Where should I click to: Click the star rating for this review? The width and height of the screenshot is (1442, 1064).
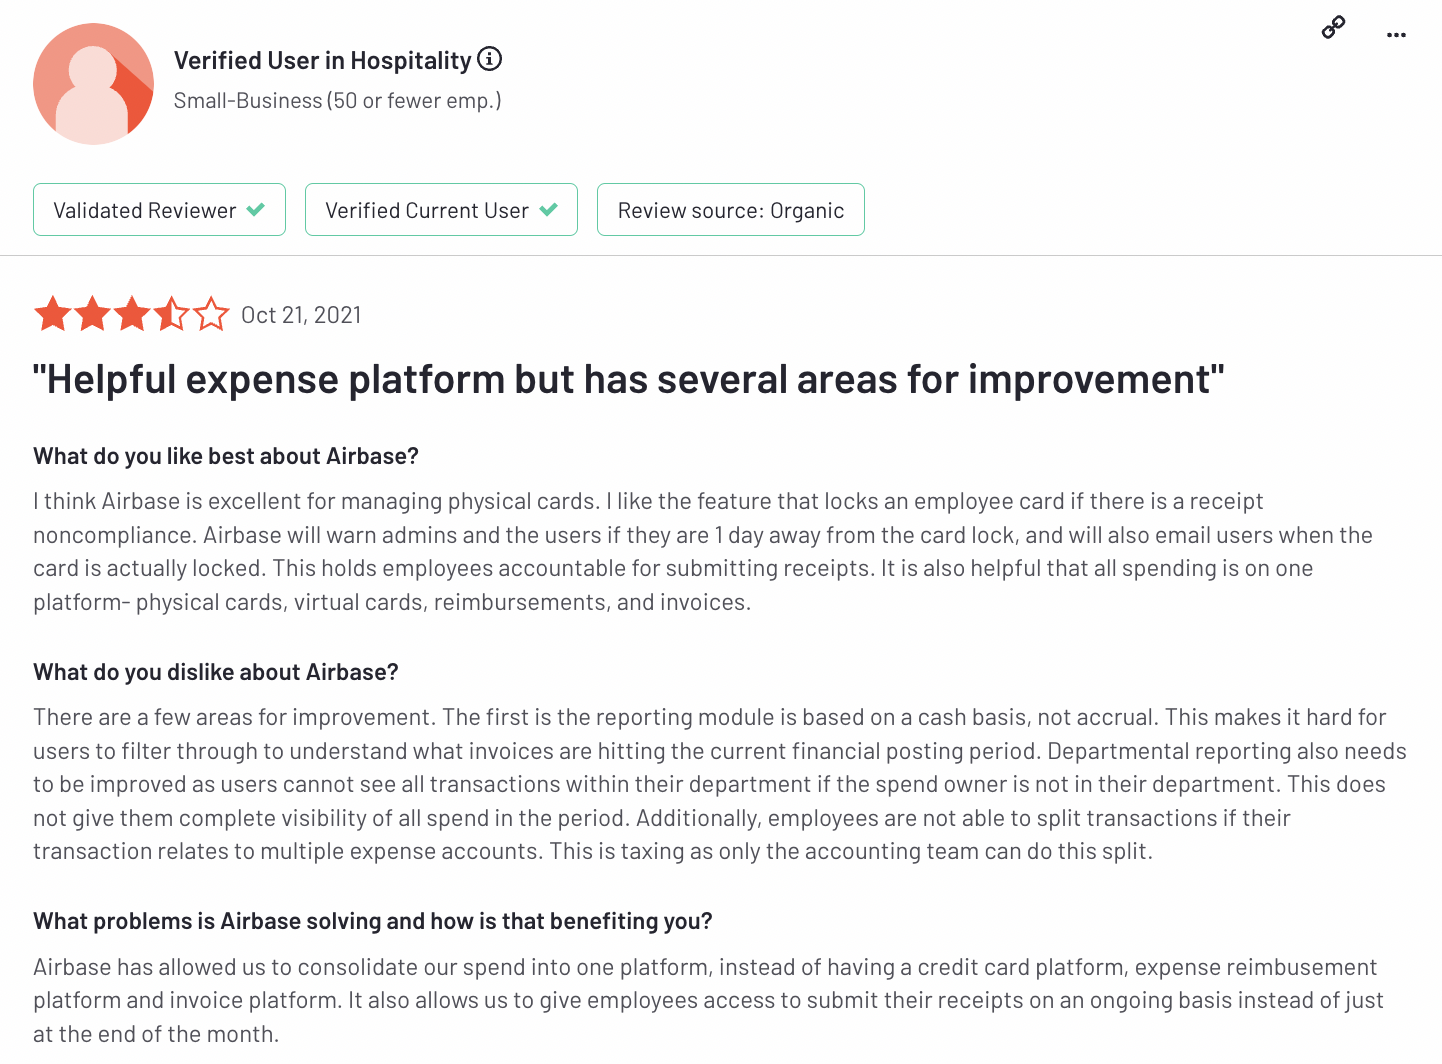point(131,314)
